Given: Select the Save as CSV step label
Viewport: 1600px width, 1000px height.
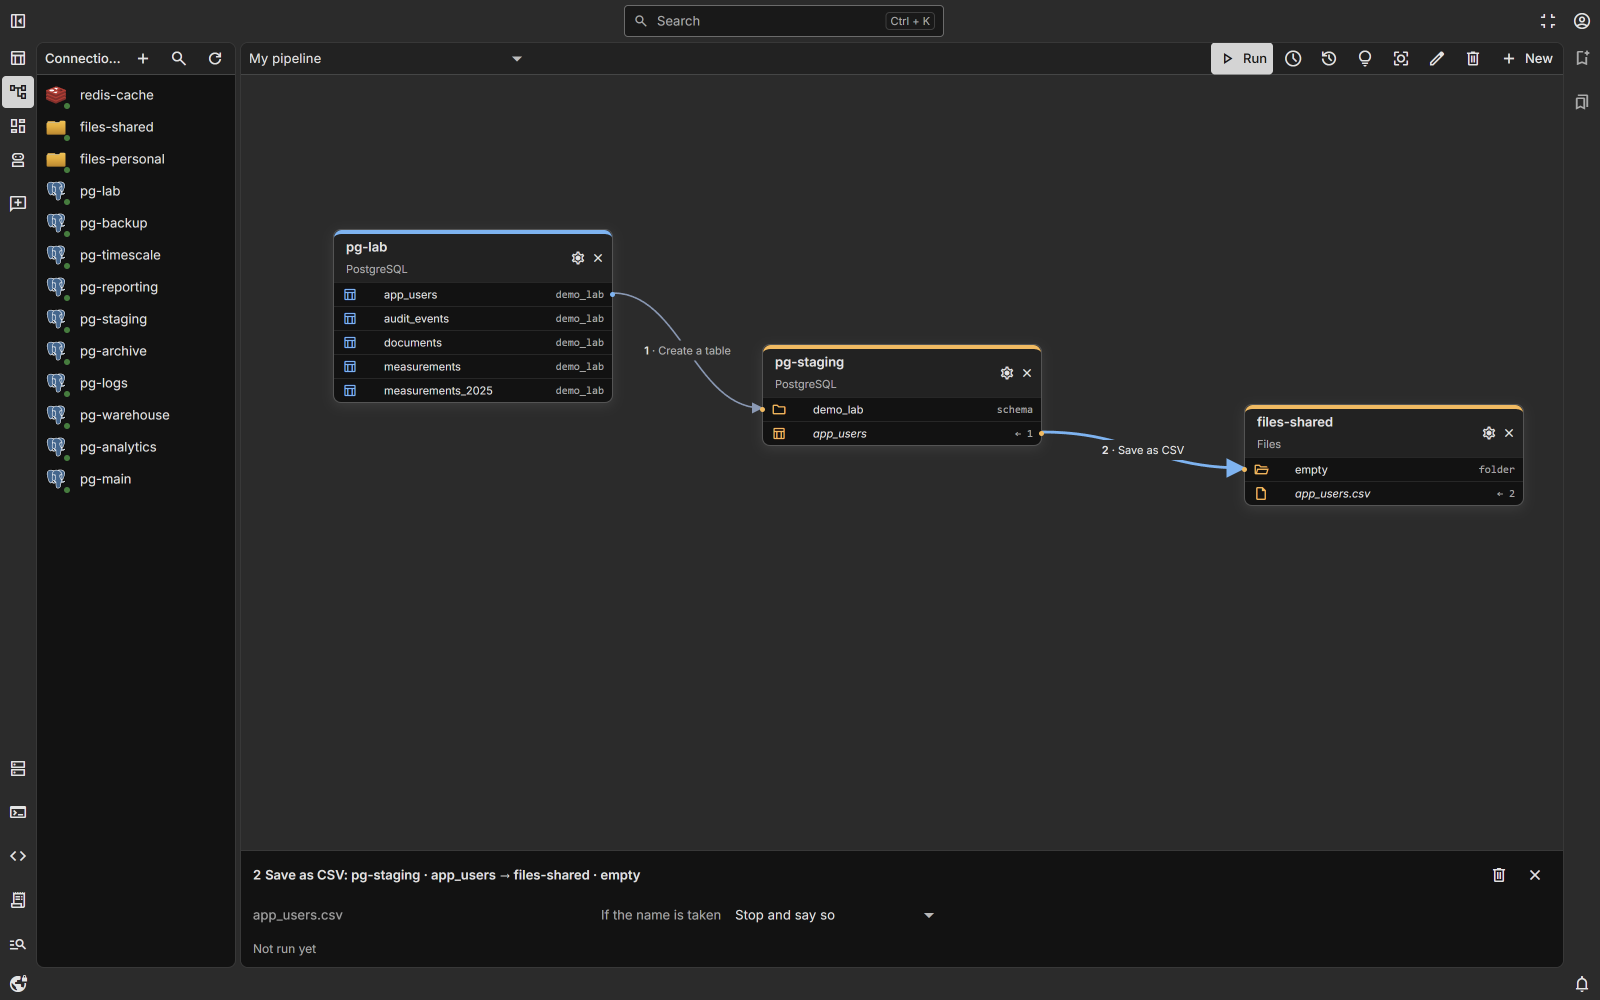Looking at the screenshot, I should tap(1143, 450).
